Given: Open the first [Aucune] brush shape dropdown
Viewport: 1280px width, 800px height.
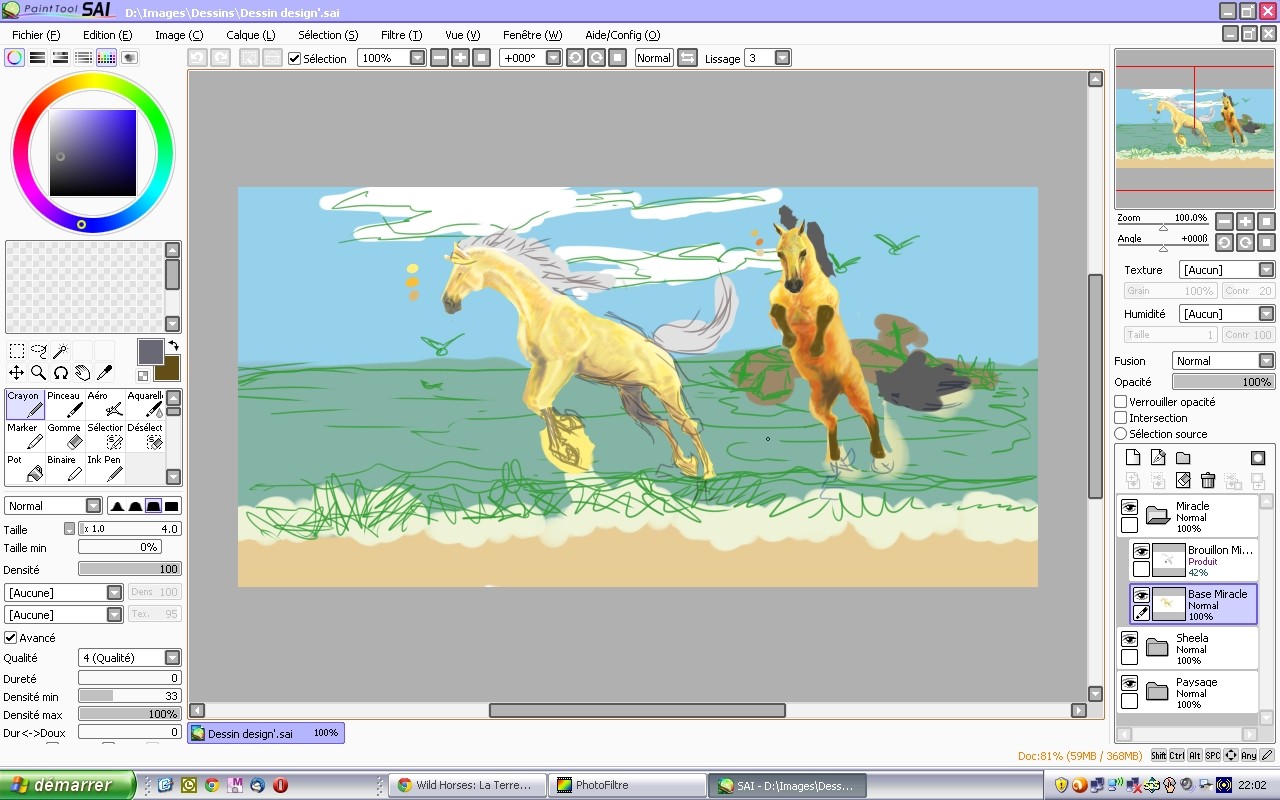Looking at the screenshot, I should click(115, 593).
